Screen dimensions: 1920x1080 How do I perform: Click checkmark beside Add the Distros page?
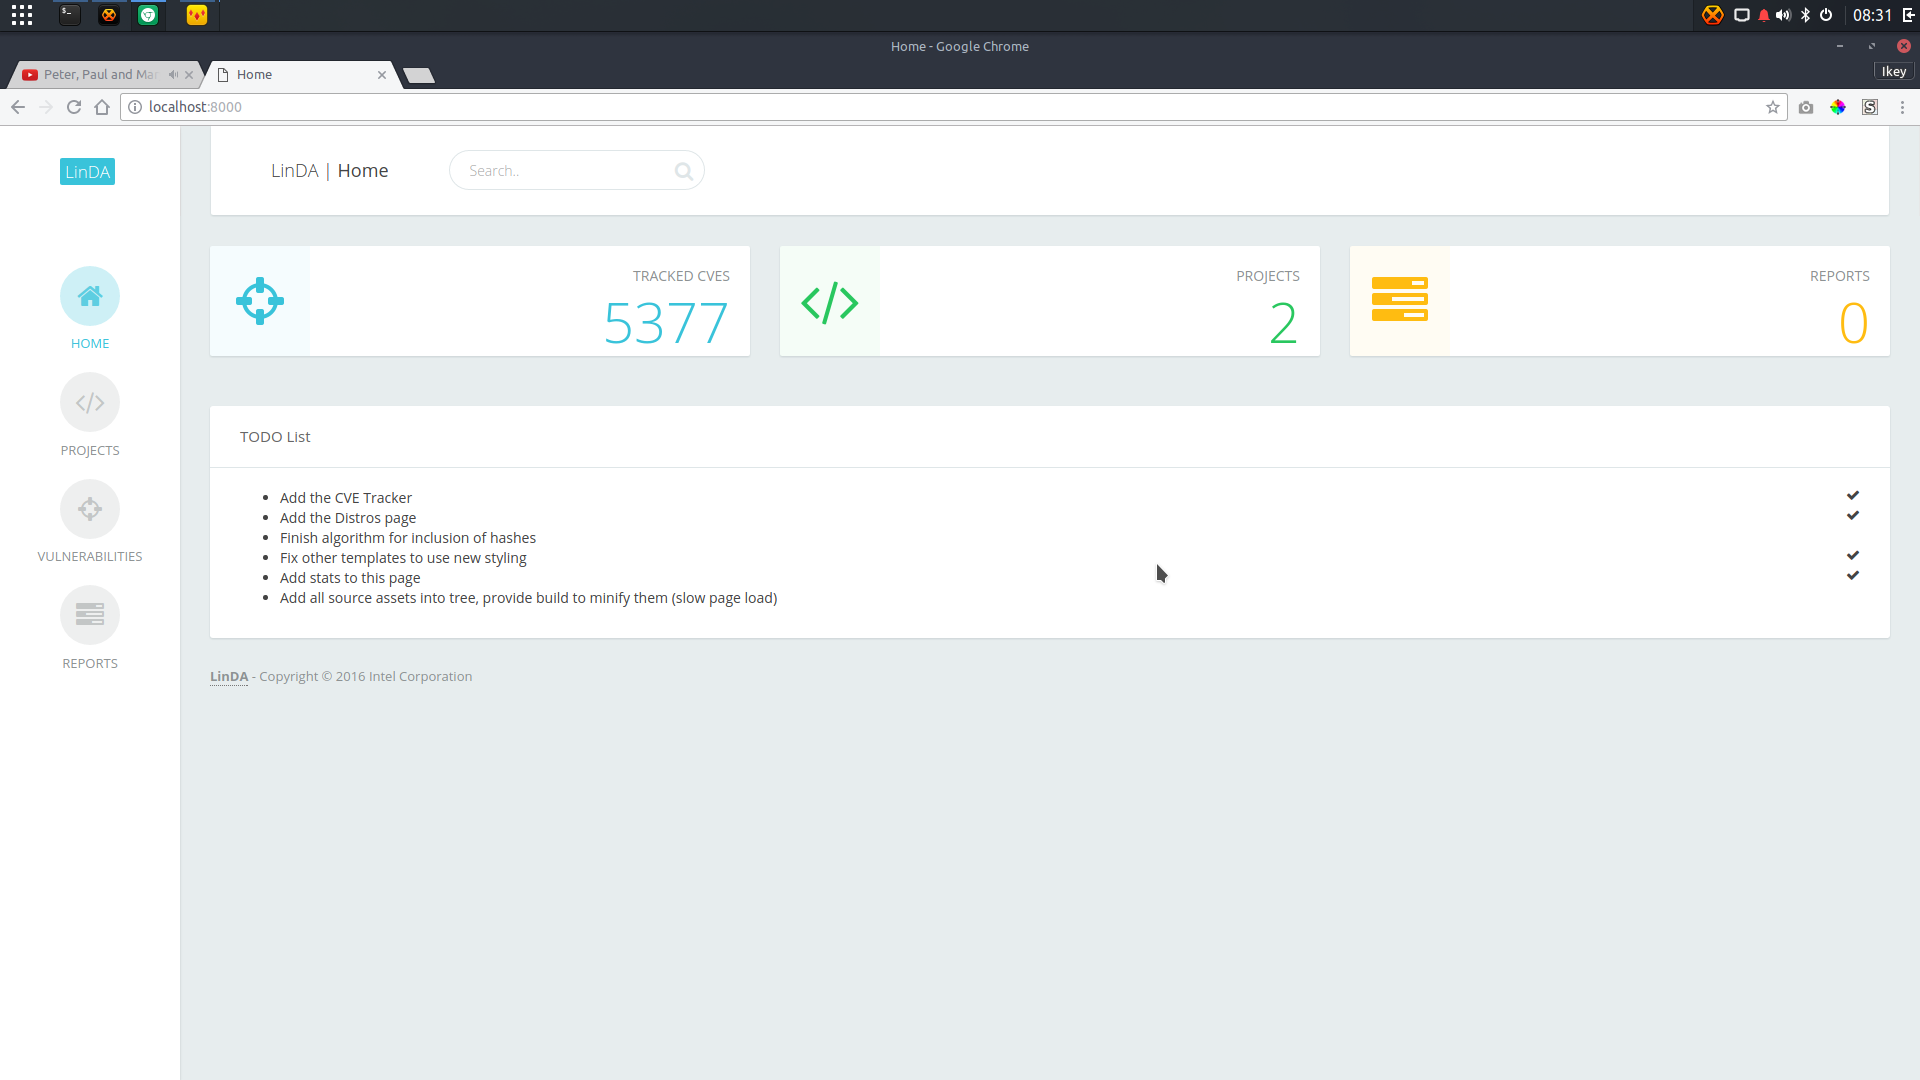coord(1853,515)
